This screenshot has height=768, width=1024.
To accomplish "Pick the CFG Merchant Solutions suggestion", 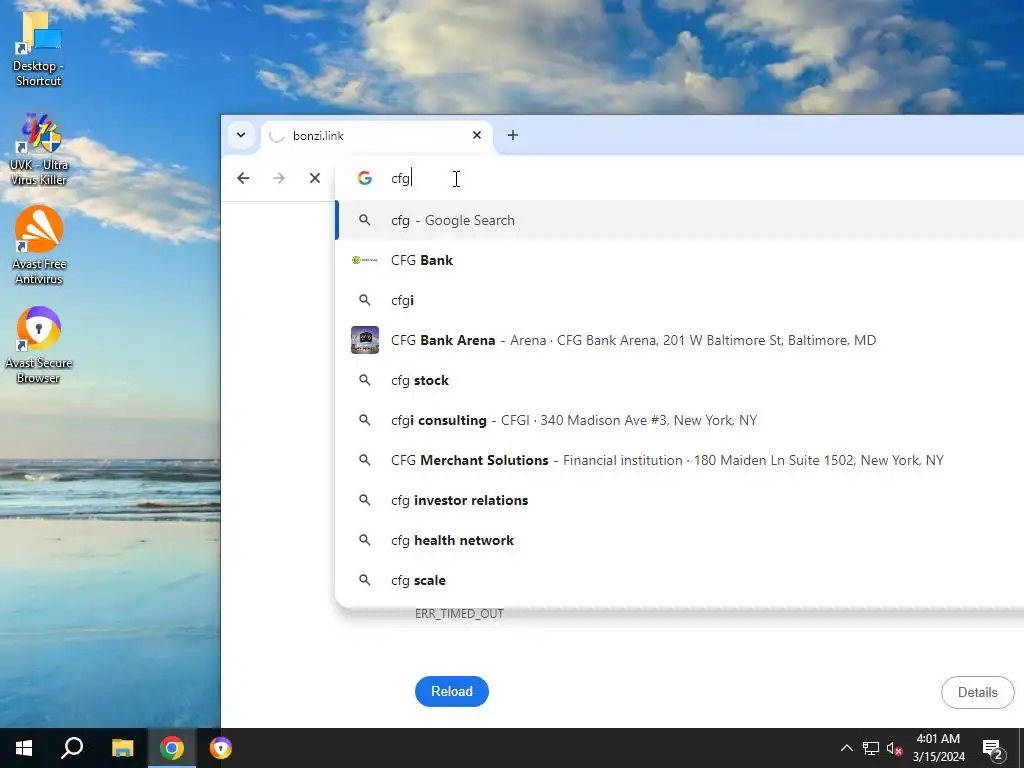I will click(679, 460).
